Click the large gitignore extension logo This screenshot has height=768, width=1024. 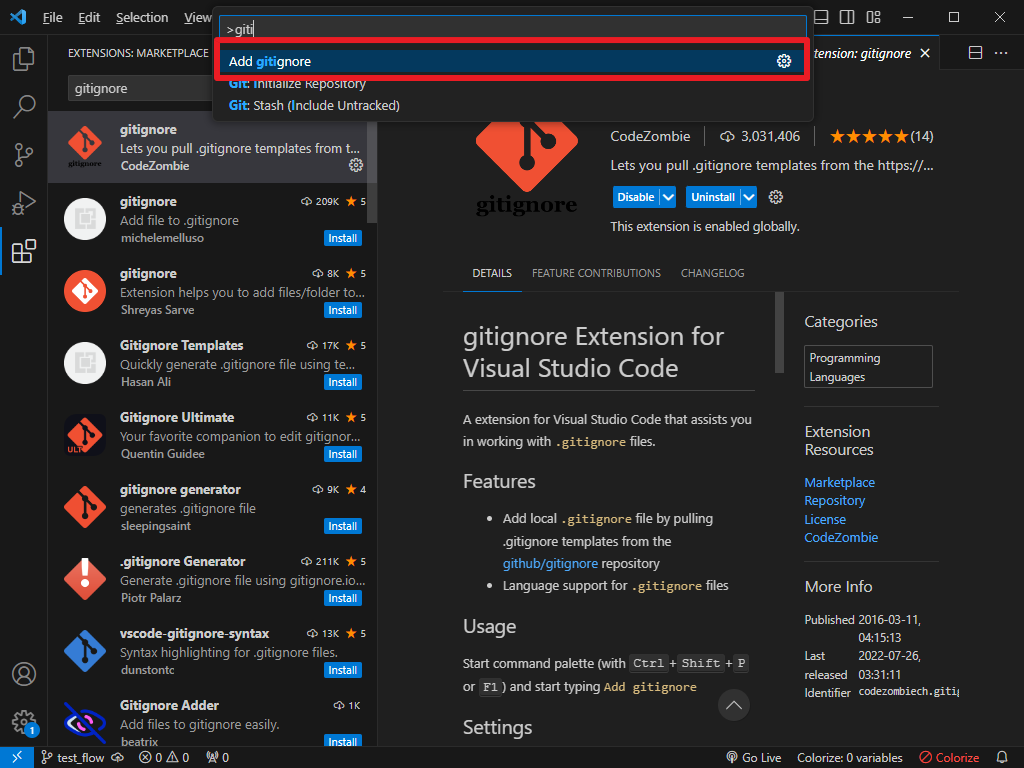pyautogui.click(x=526, y=168)
